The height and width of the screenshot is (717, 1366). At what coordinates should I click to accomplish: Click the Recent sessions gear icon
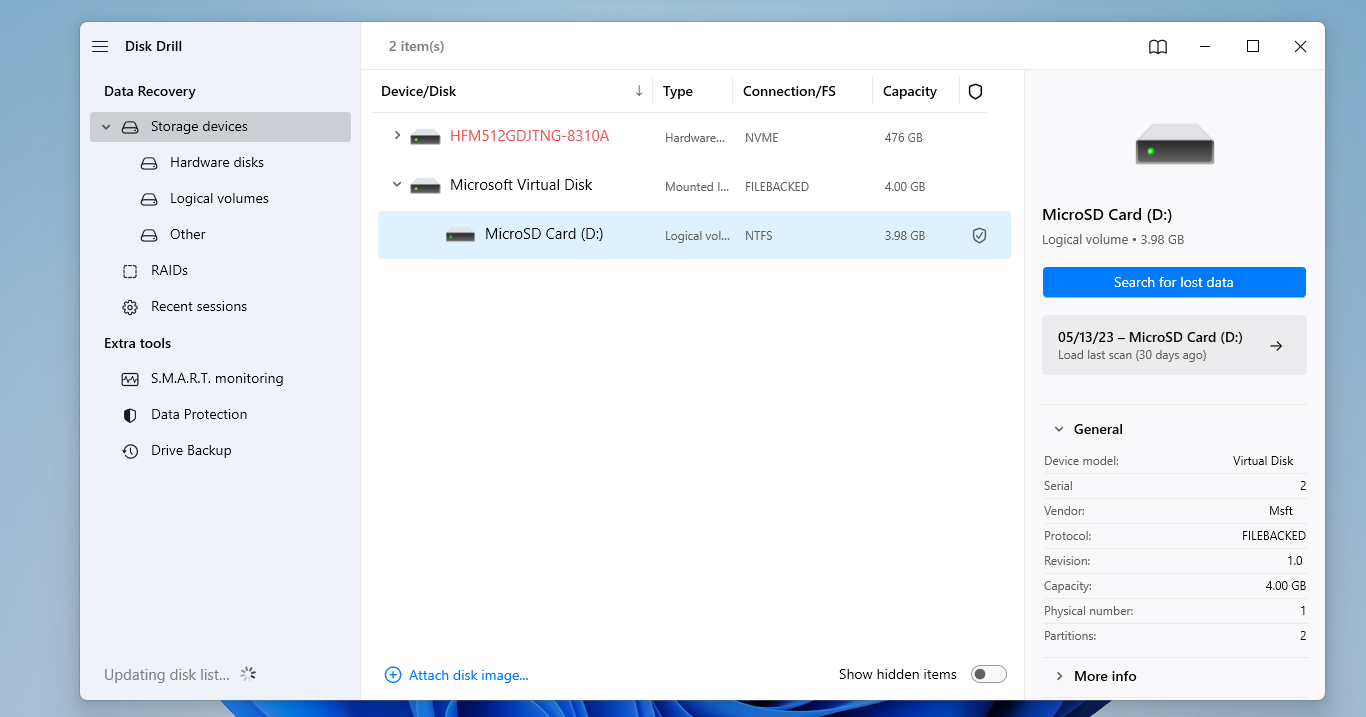pos(130,307)
